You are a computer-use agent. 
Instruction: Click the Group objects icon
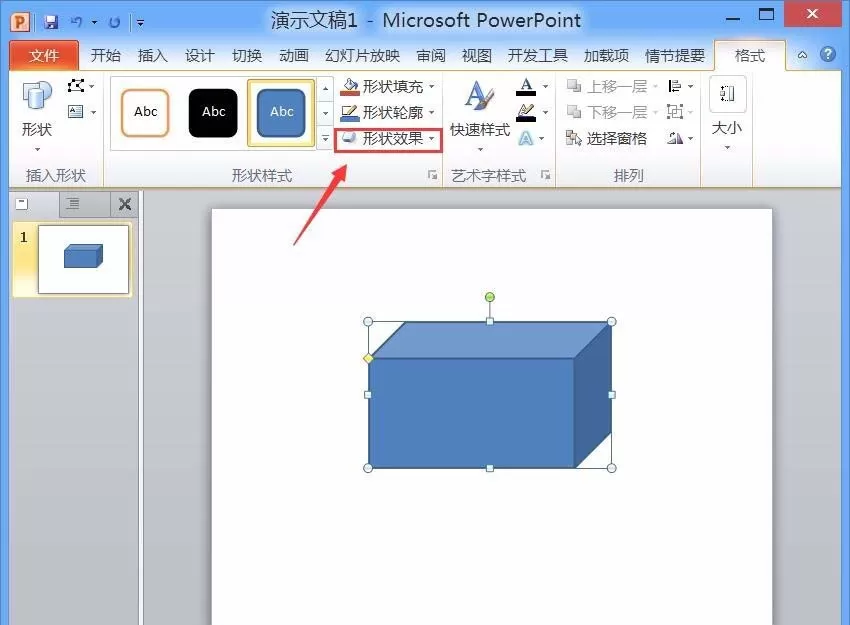(x=674, y=112)
